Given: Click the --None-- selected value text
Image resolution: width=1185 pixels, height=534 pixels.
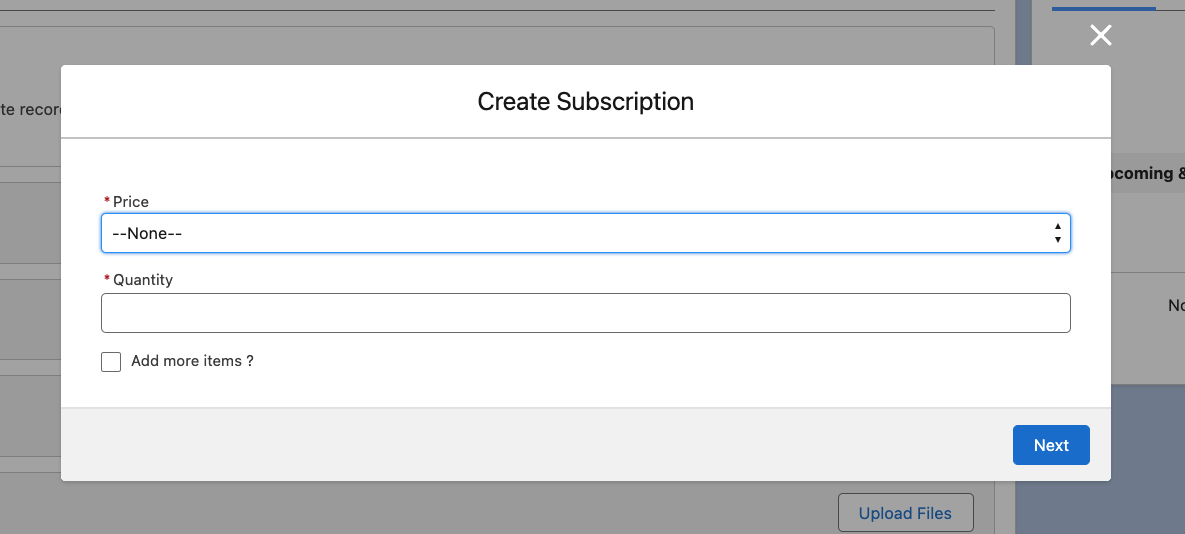Looking at the screenshot, I should pos(147,233).
